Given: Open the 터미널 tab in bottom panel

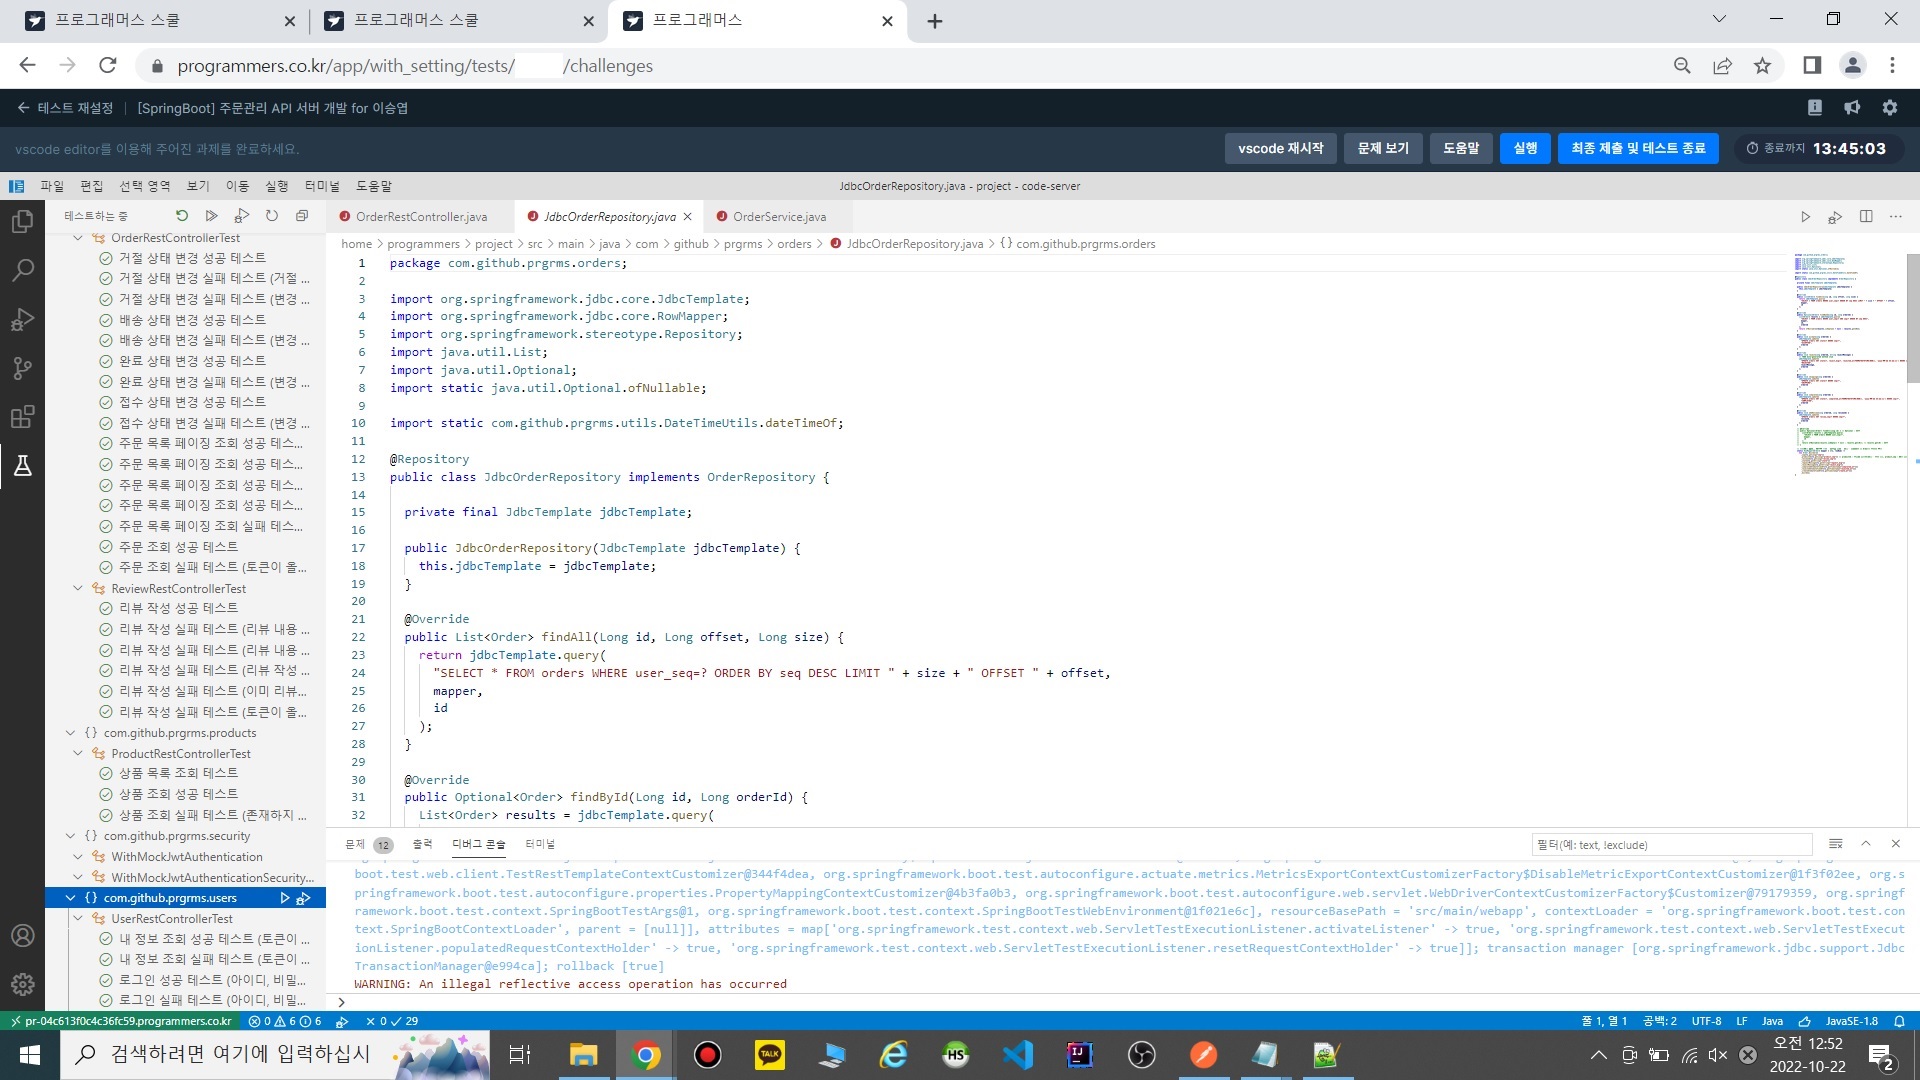Looking at the screenshot, I should (540, 844).
